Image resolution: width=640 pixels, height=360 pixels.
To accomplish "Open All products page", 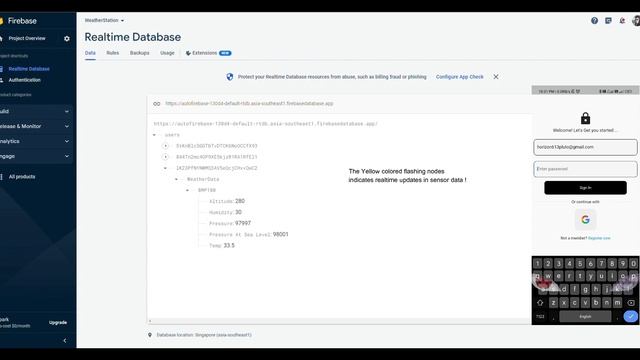I will click(22, 177).
